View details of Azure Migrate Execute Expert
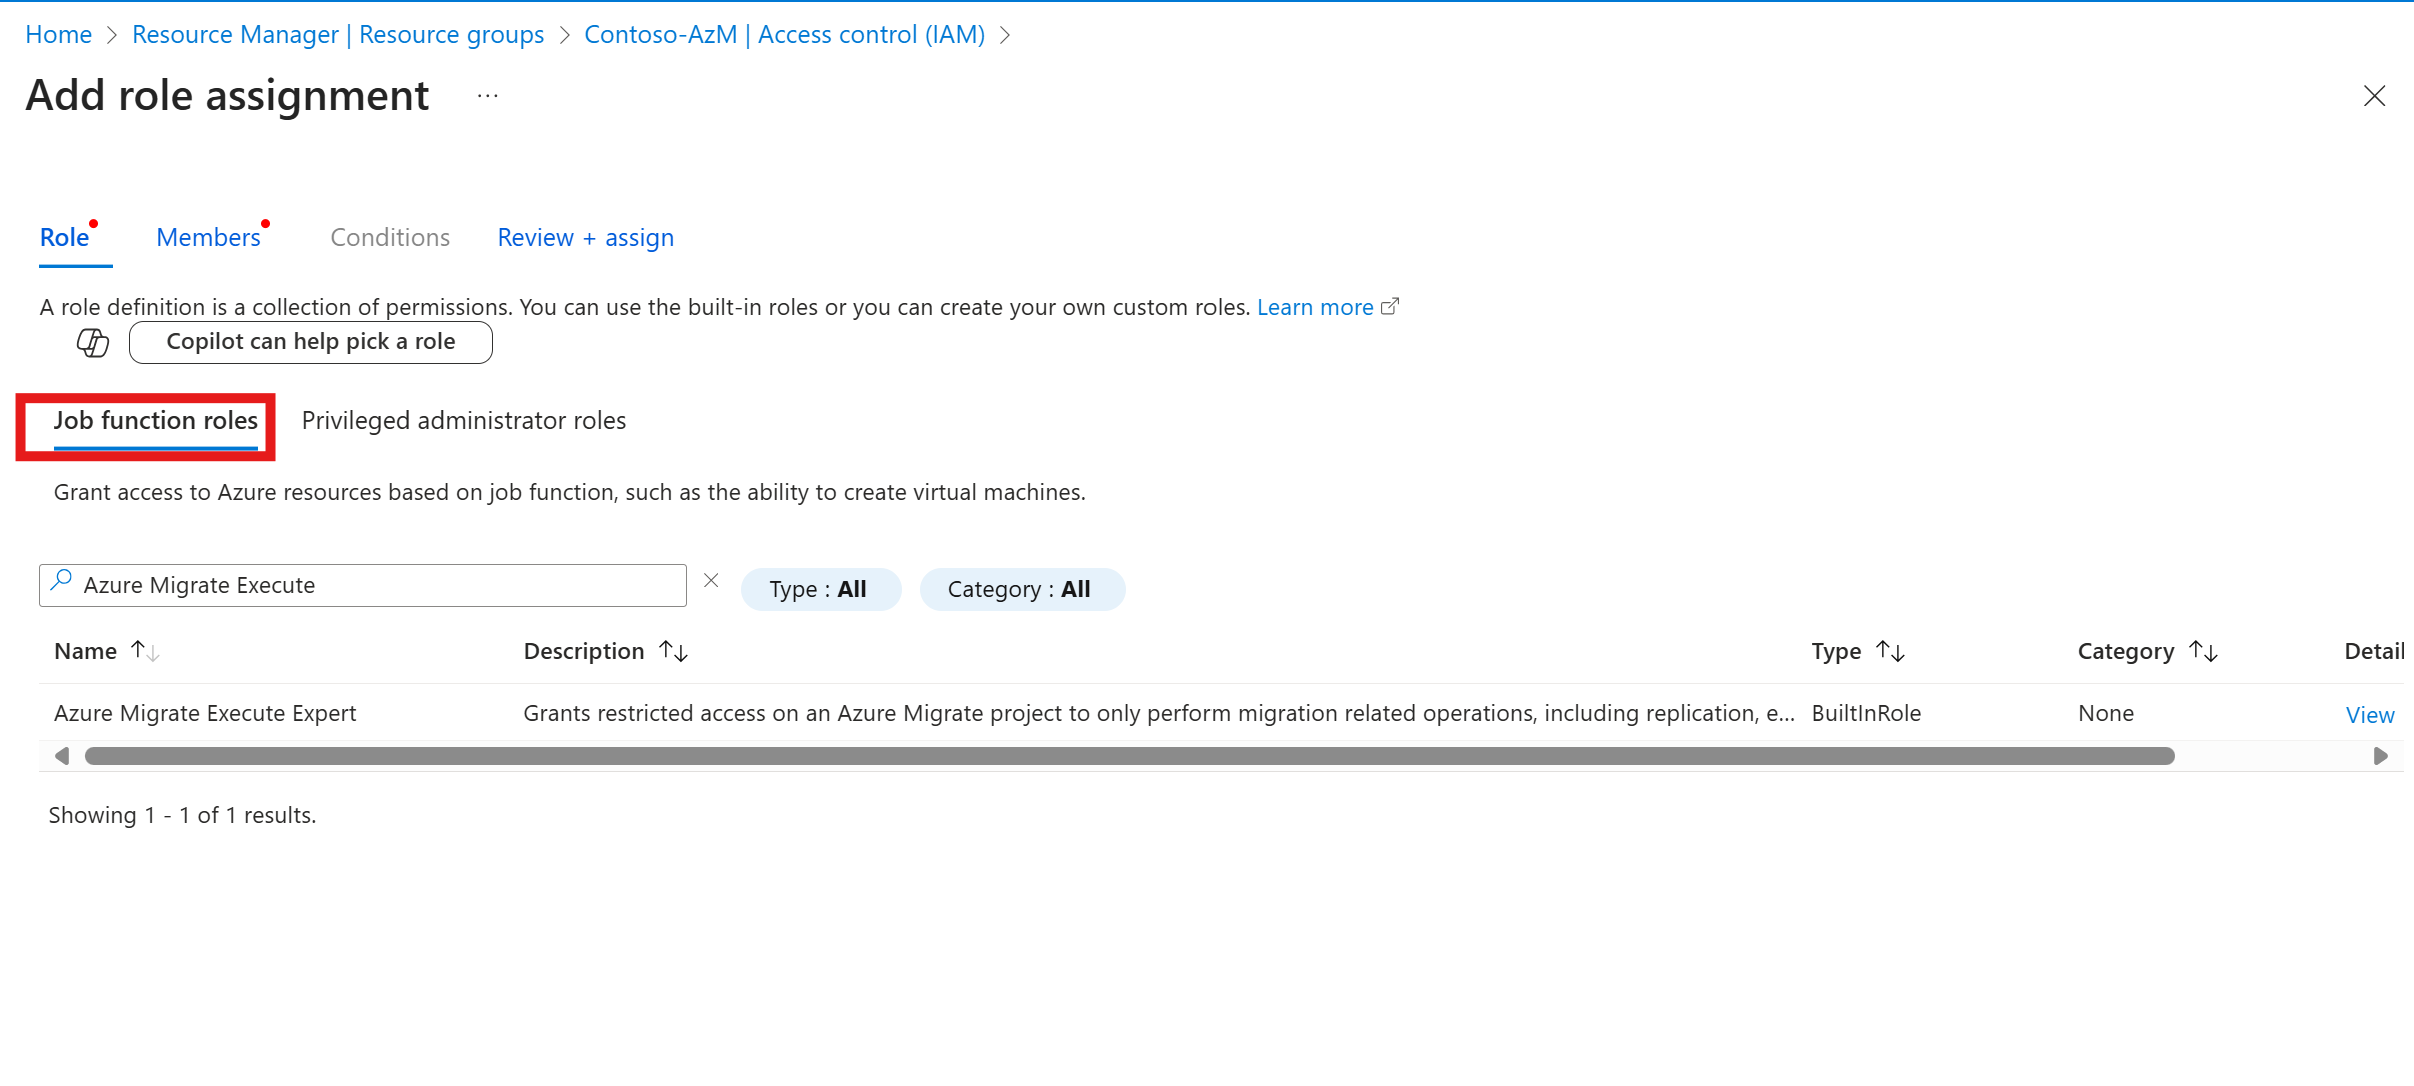 point(2369,715)
